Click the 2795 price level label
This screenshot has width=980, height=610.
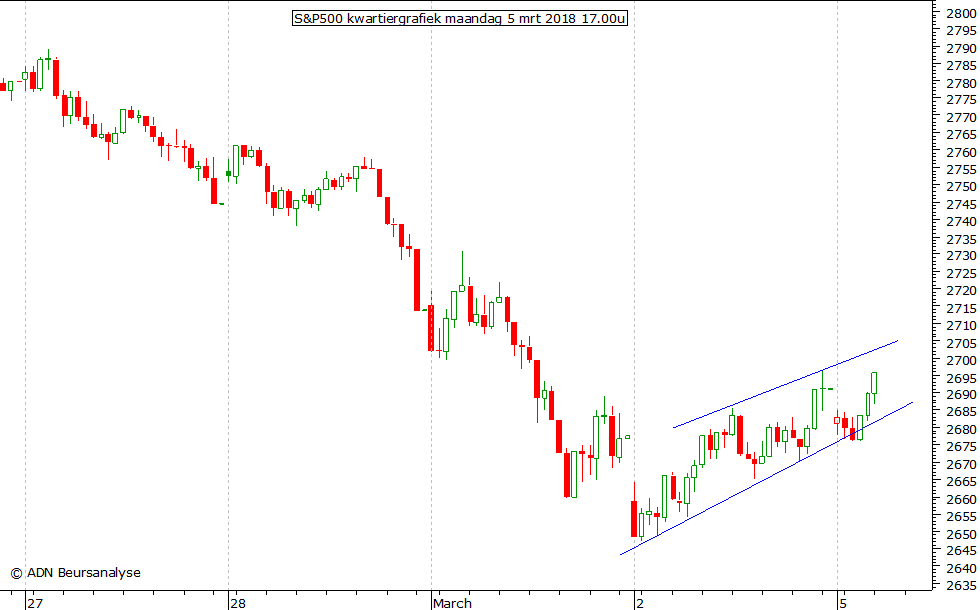click(961, 31)
